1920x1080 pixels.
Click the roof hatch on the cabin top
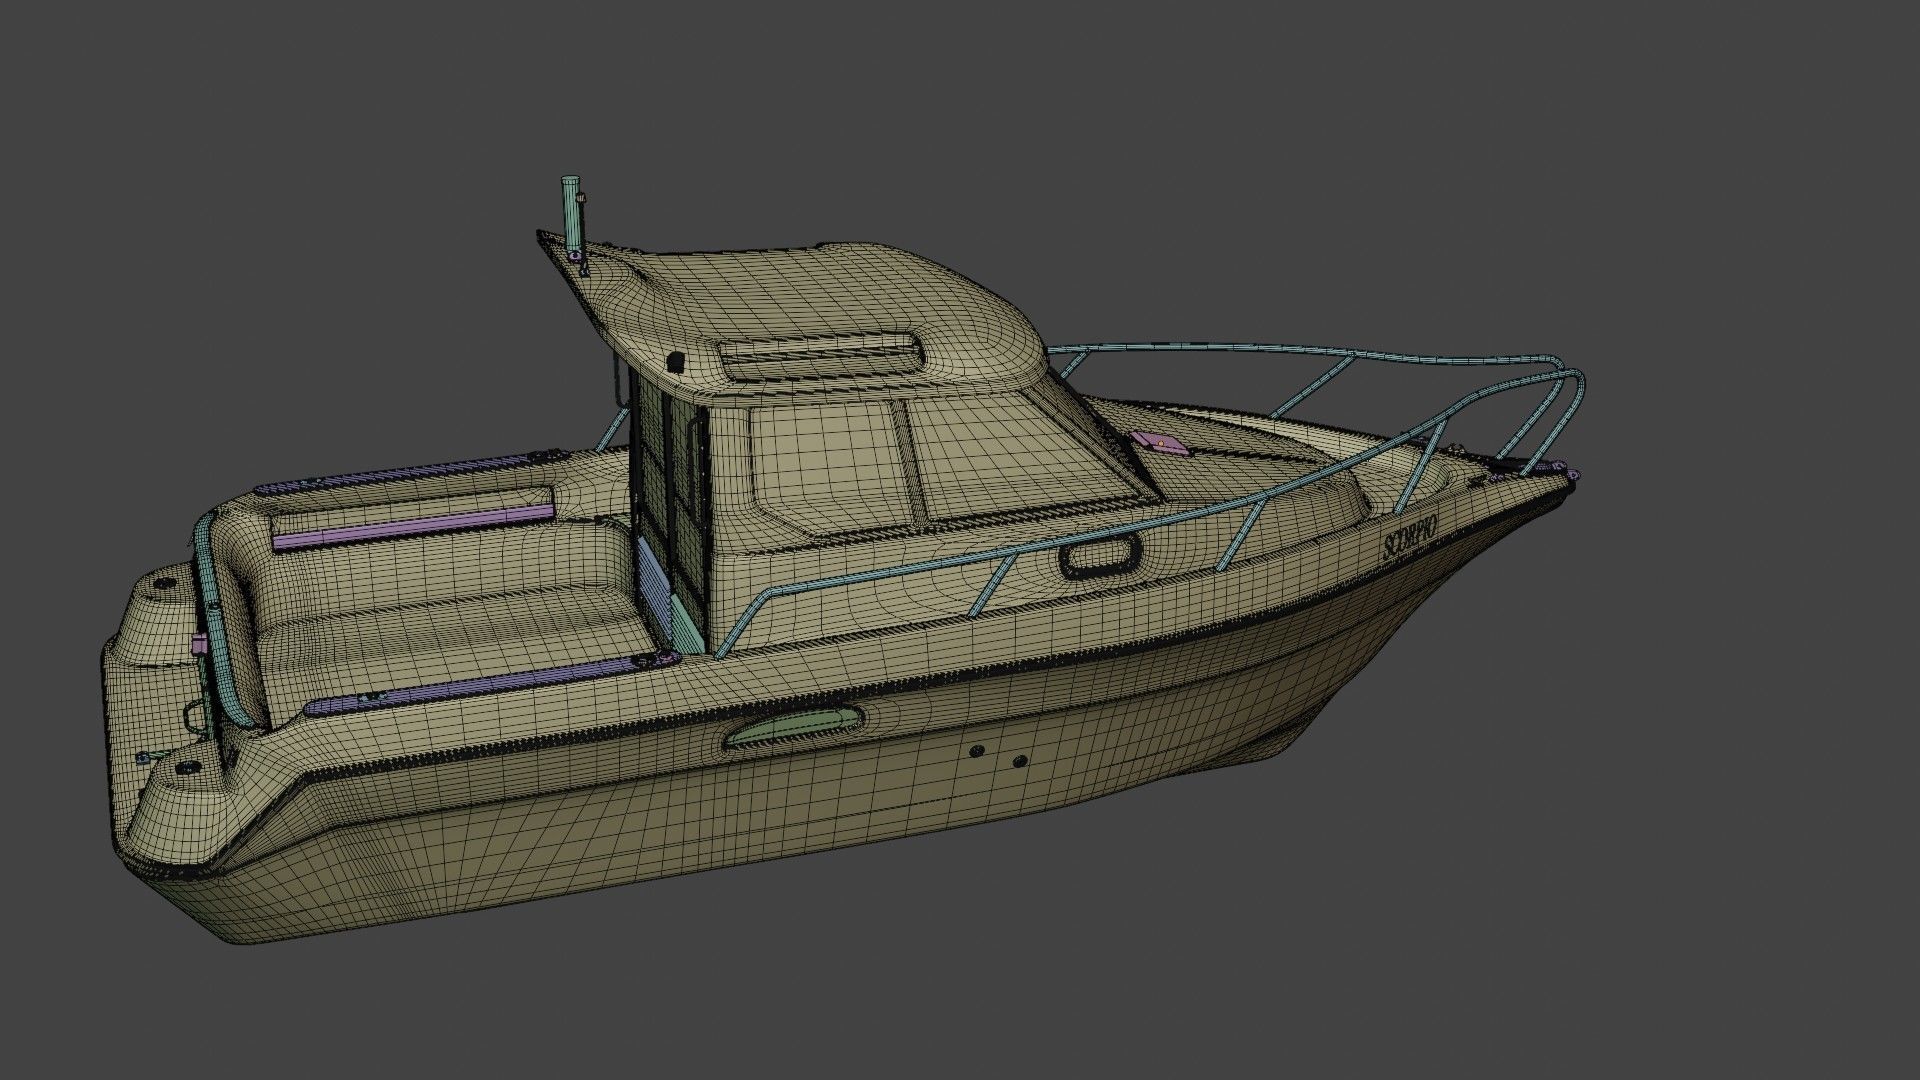[820, 358]
